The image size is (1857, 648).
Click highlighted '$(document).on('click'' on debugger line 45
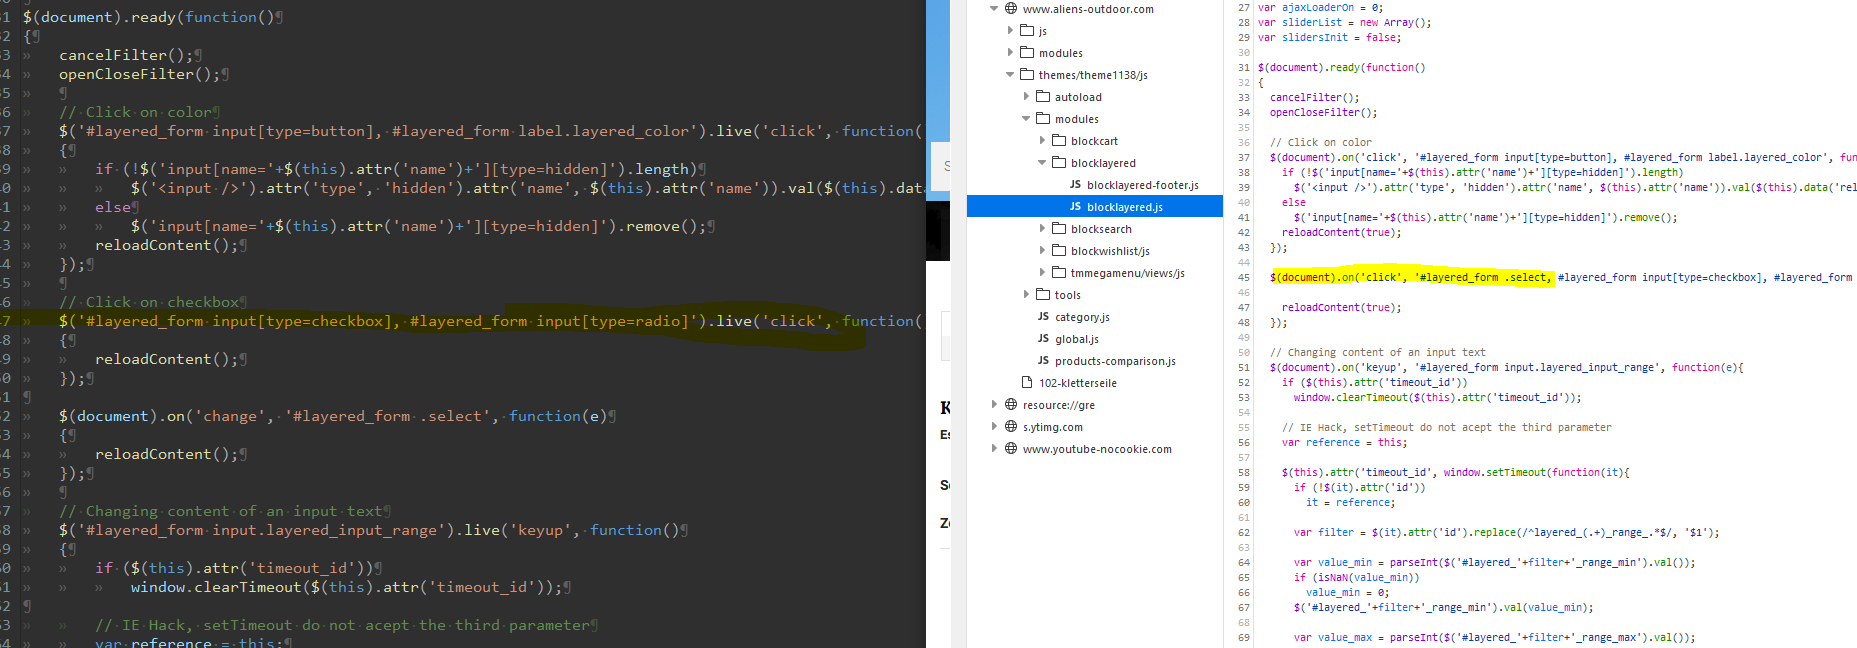click(1338, 278)
